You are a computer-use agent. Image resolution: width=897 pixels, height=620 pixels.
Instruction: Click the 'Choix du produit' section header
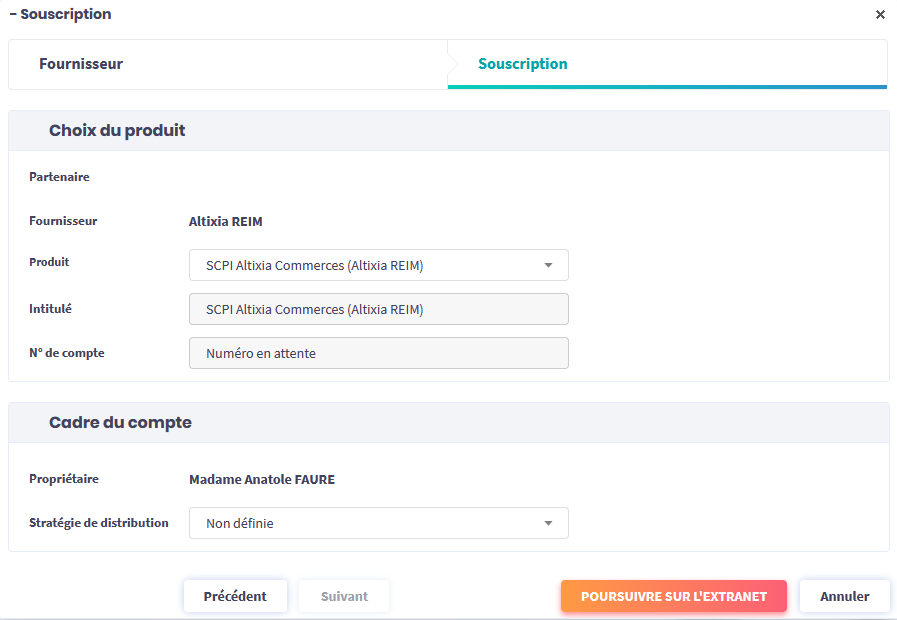117,131
